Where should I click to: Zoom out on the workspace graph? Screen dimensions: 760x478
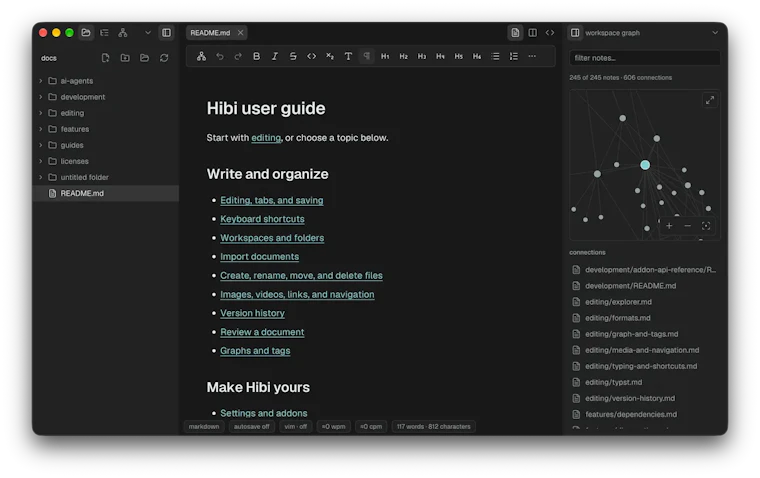click(x=687, y=226)
